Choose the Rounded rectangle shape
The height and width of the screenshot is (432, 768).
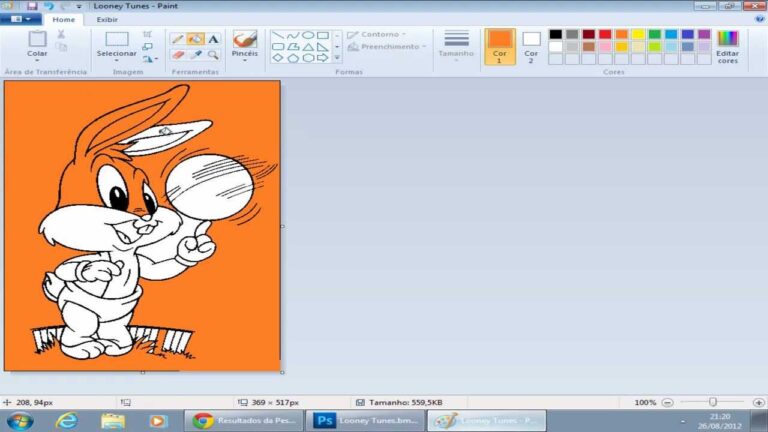(278, 47)
